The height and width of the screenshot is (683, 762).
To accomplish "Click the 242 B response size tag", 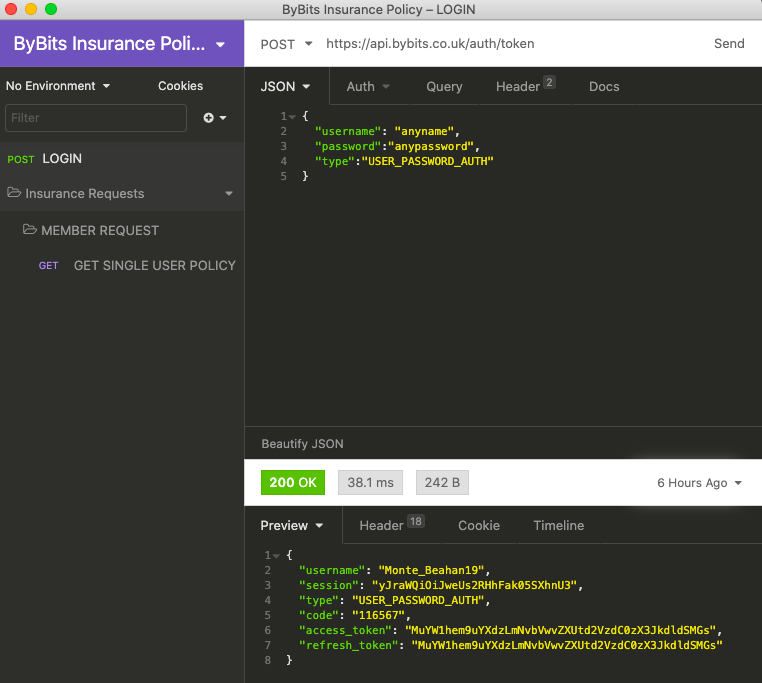I will [442, 482].
